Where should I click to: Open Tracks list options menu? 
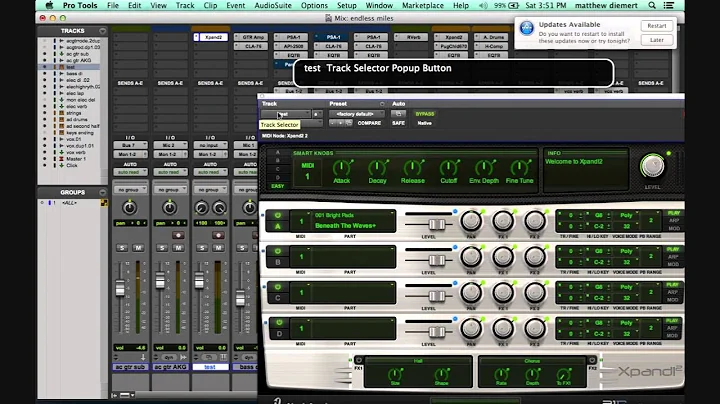click(102, 31)
